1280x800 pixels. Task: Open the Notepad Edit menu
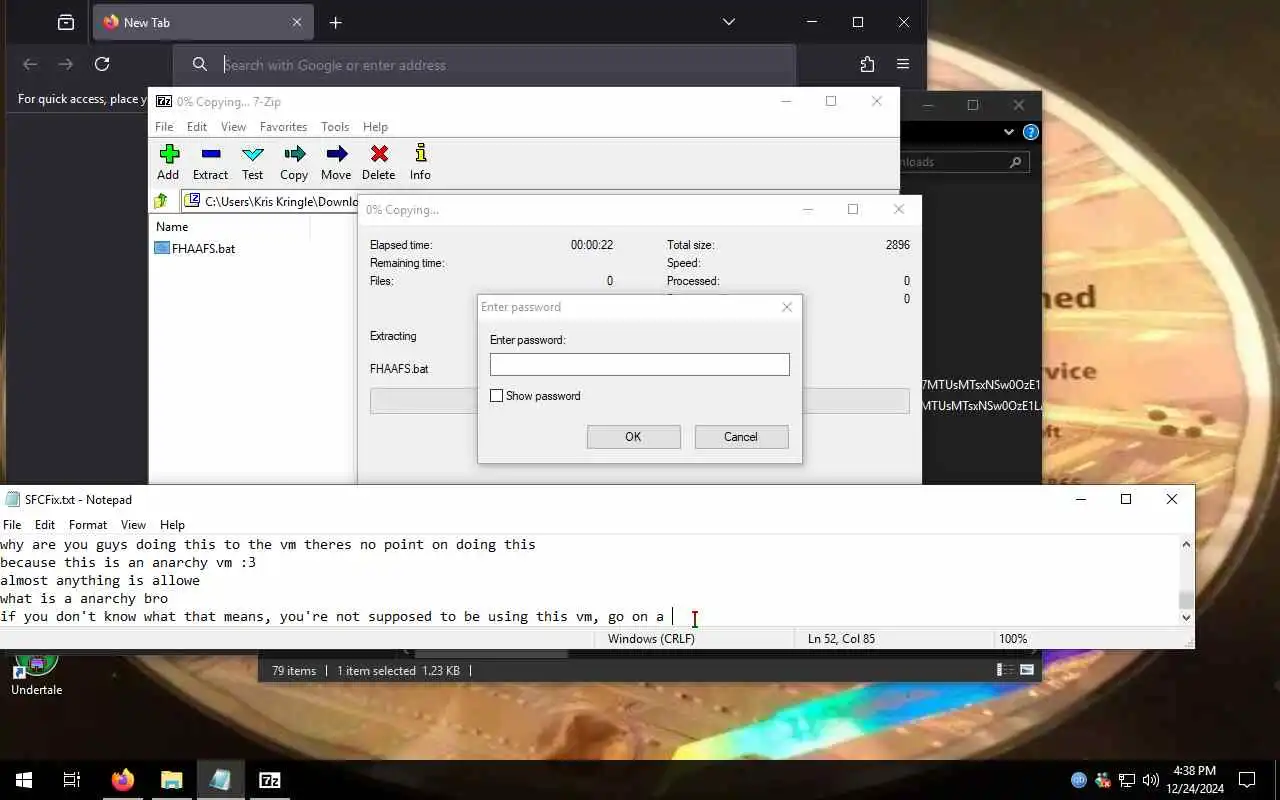[x=45, y=524]
